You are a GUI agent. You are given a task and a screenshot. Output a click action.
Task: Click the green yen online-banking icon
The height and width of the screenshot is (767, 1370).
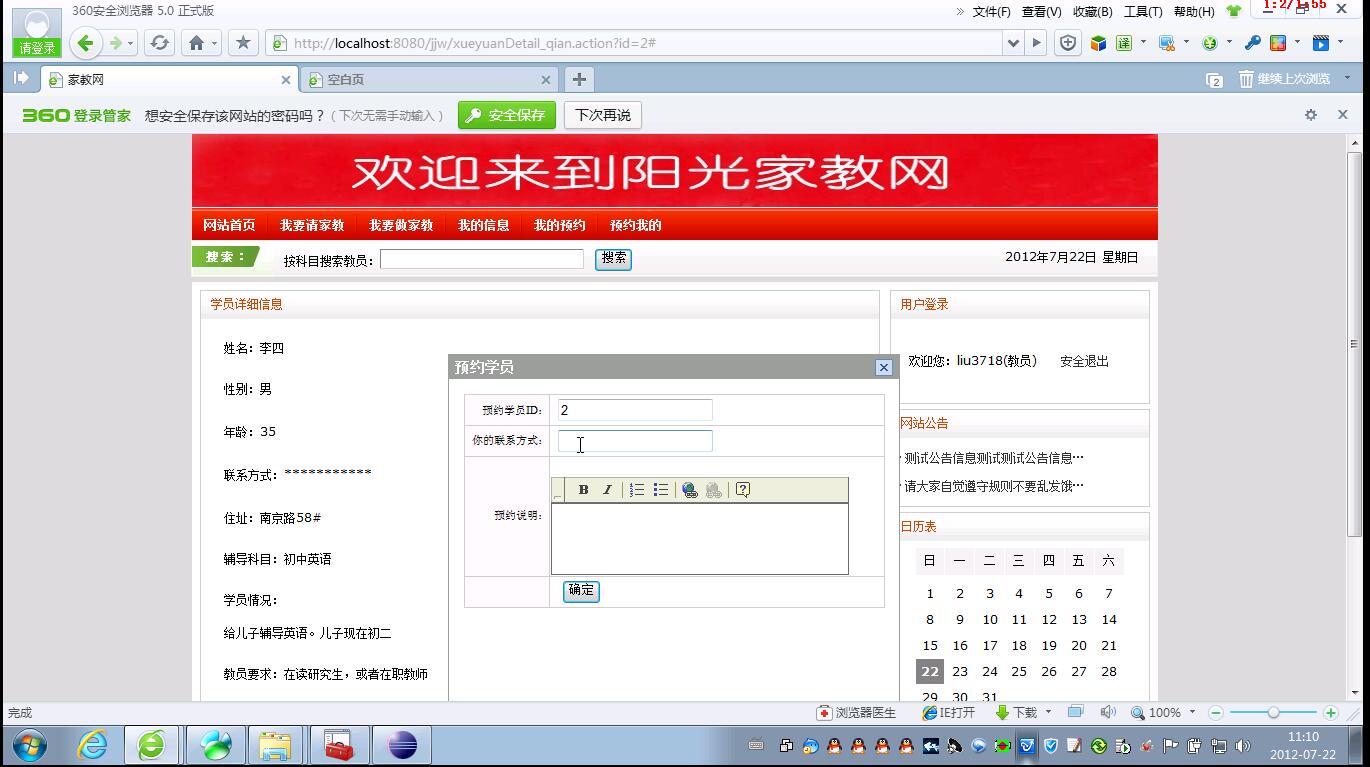coord(1210,43)
